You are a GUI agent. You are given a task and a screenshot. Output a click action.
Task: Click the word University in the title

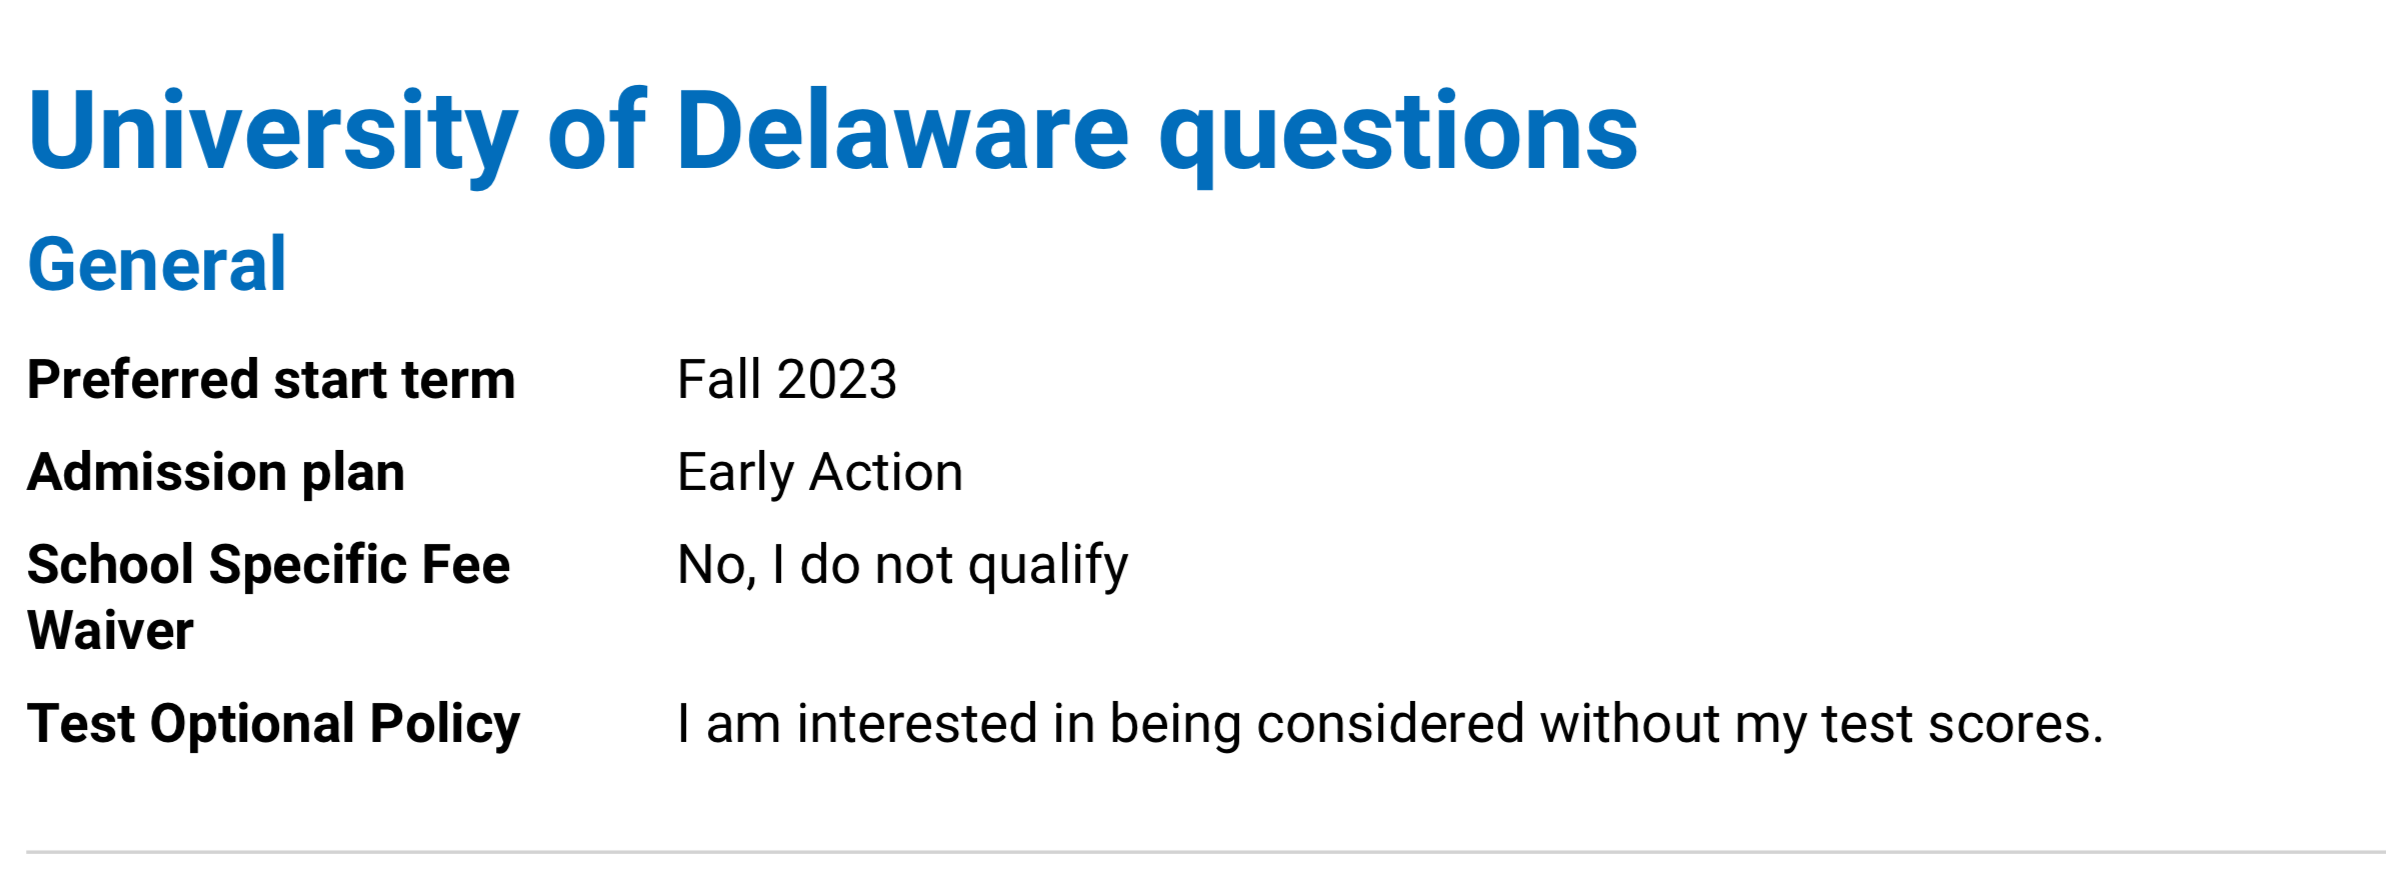pyautogui.click(x=273, y=132)
